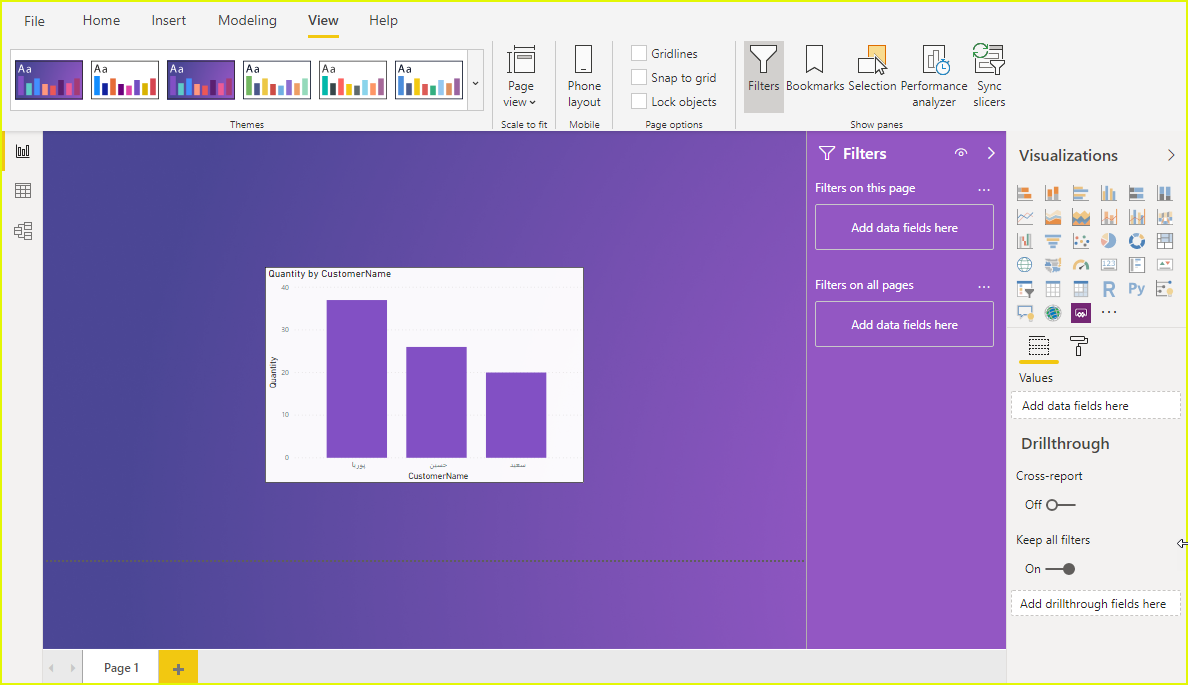Select the waterfall chart visualization
This screenshot has width=1188, height=685.
[1024, 241]
